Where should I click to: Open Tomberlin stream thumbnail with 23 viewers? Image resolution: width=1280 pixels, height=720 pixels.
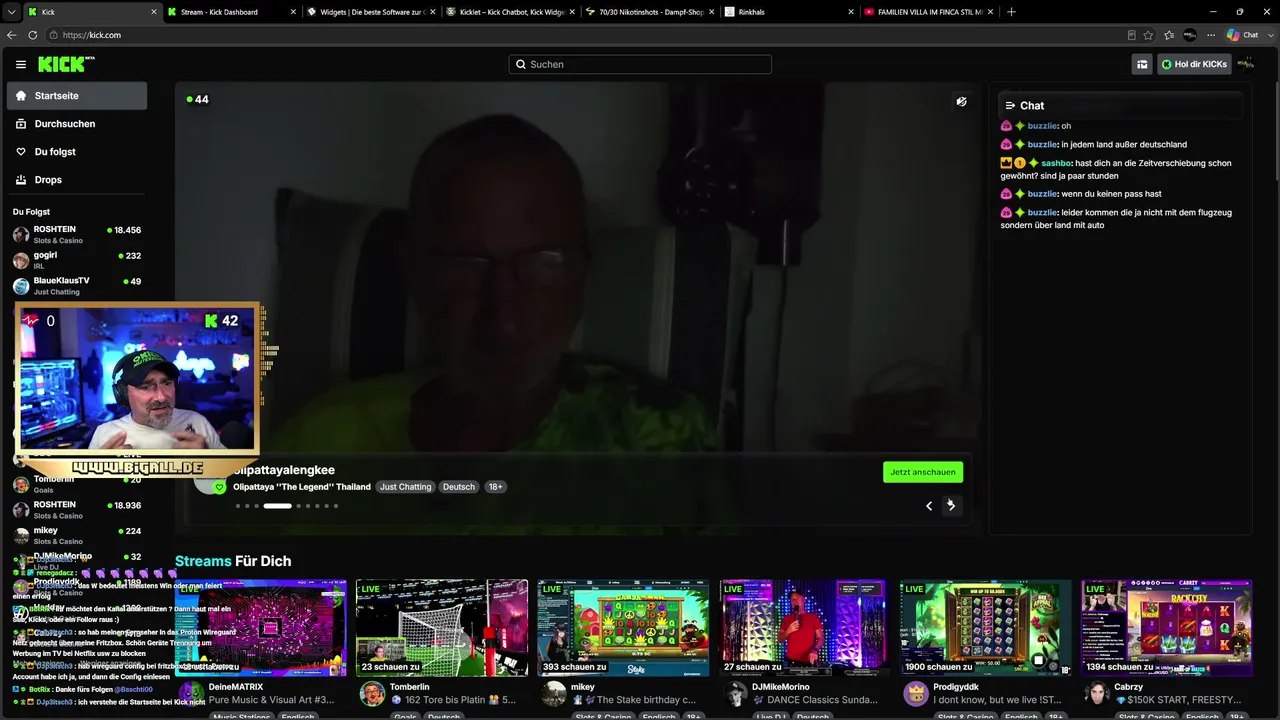tap(442, 627)
